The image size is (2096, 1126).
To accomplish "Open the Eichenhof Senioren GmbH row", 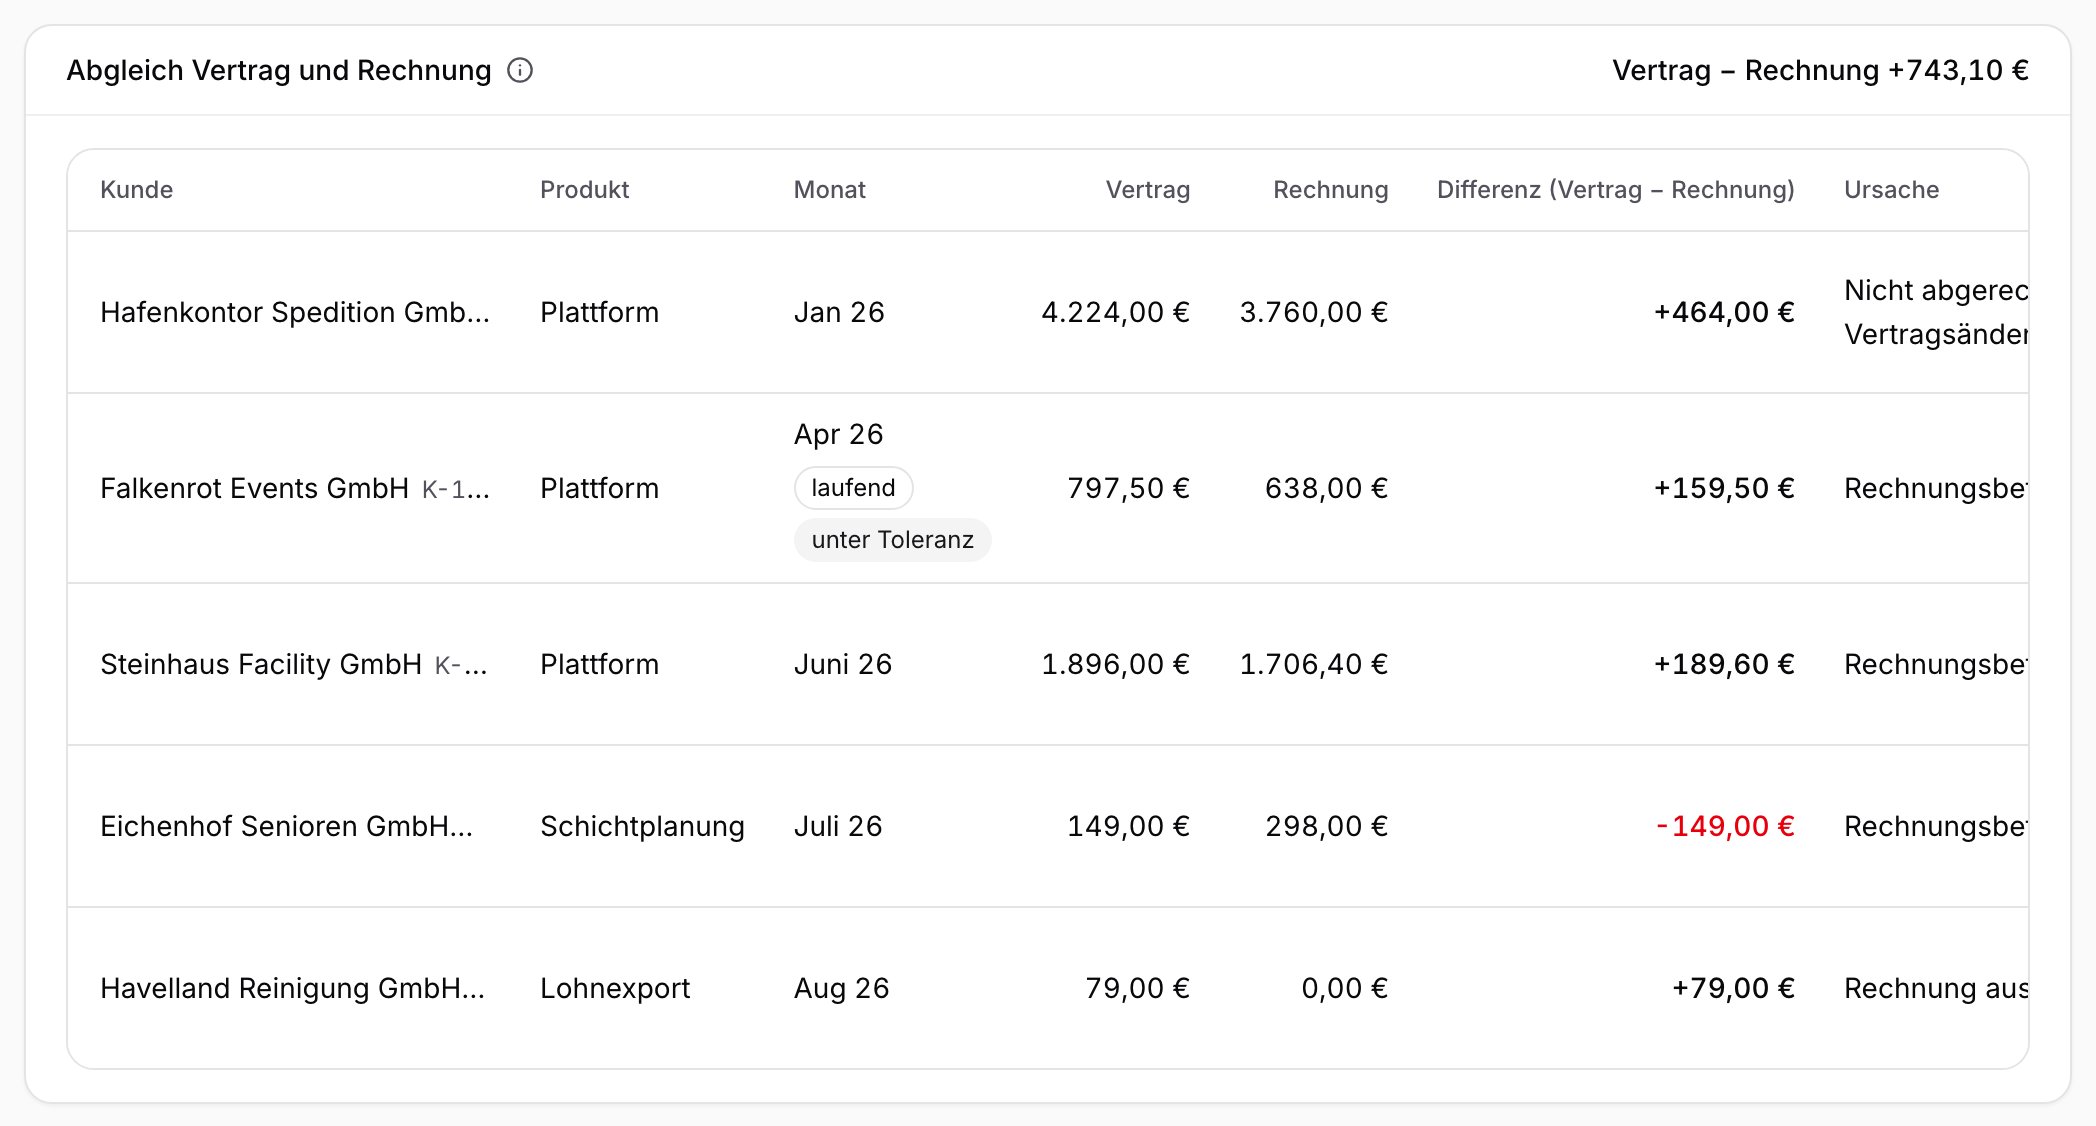I will [1048, 826].
